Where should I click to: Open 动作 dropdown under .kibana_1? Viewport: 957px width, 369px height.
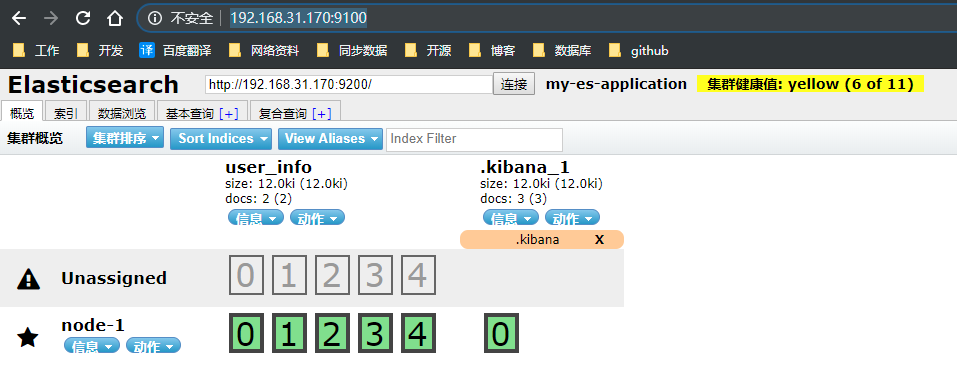572,218
